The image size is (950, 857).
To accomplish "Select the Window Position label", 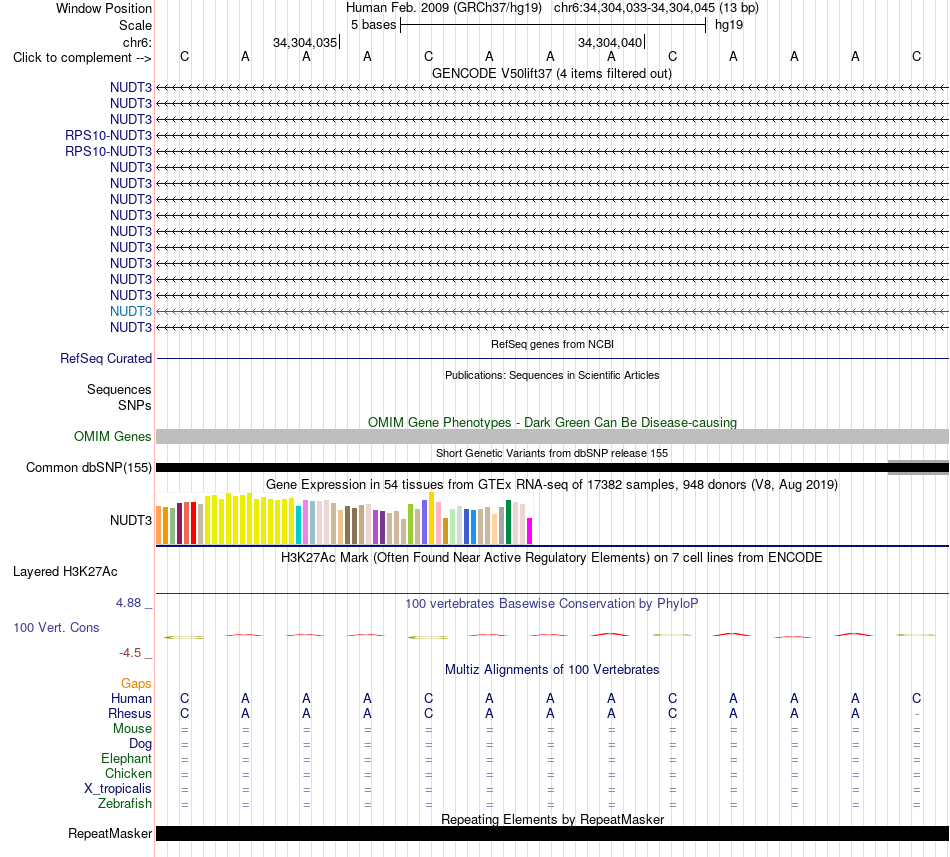I will [x=104, y=8].
